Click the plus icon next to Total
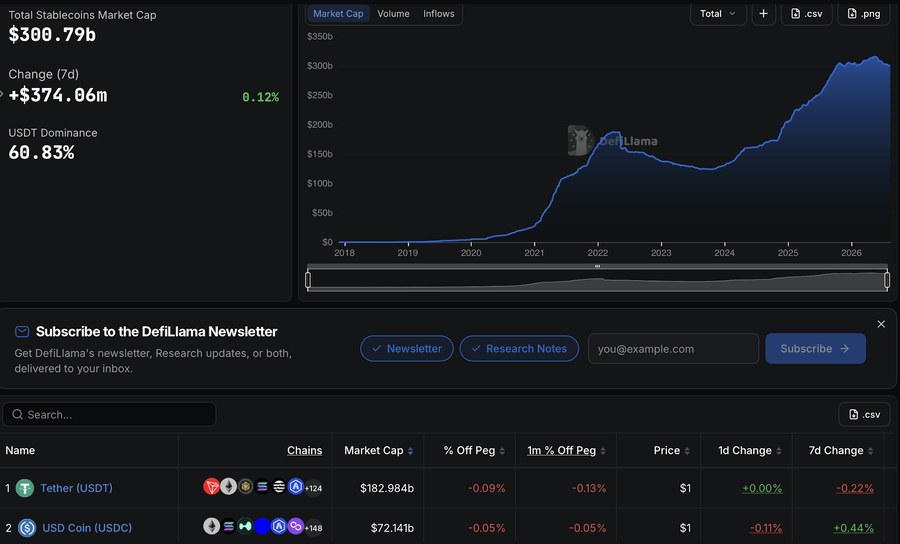The height and width of the screenshot is (544, 900). click(x=763, y=14)
